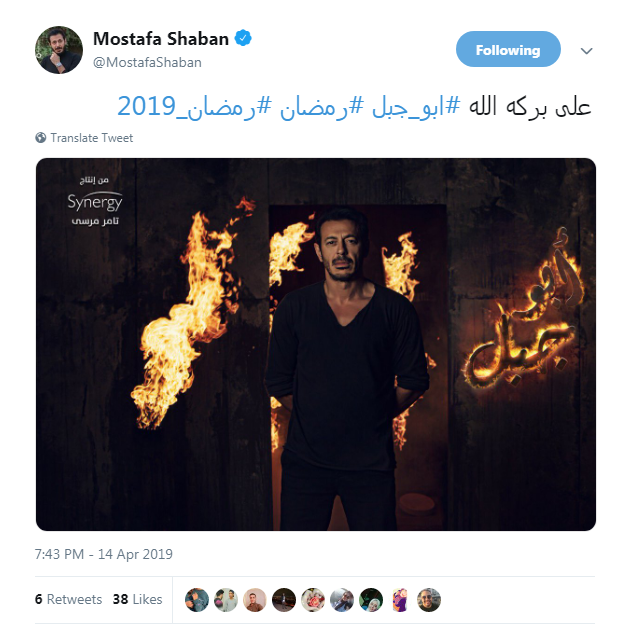Open sixth liker's avatar in the row
This screenshot has height=624, width=634.
click(342, 599)
